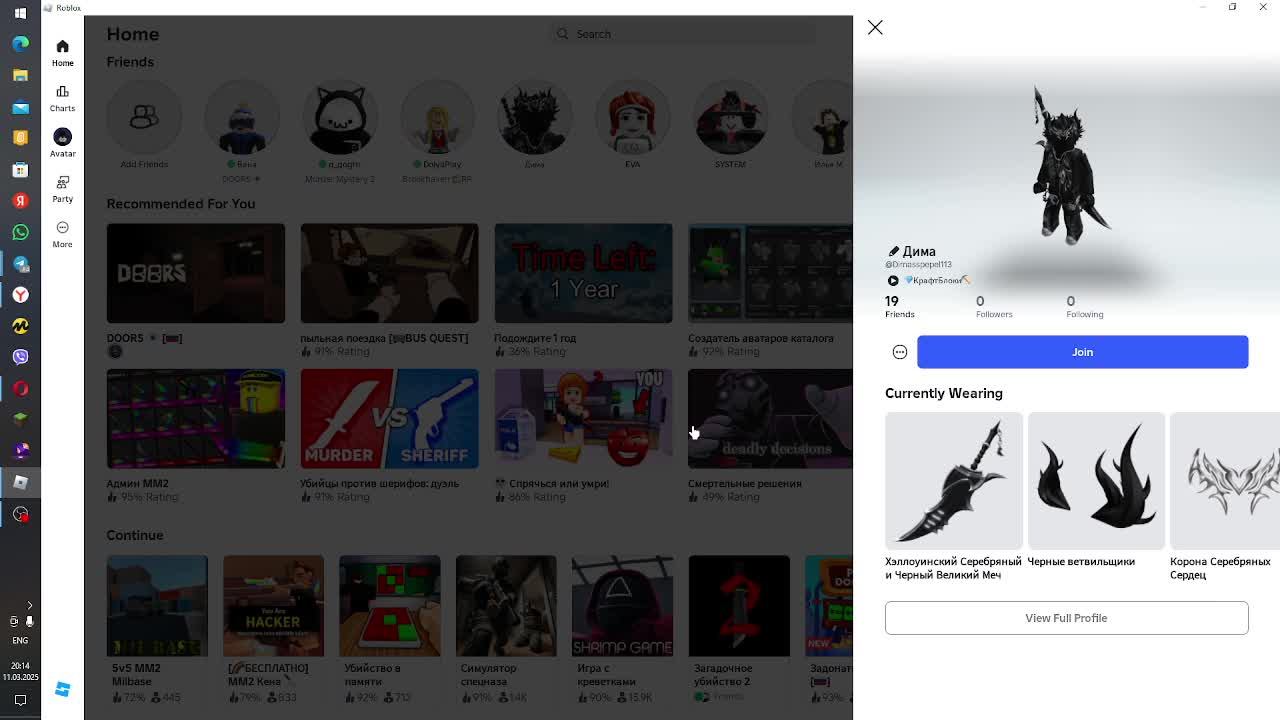Viewport: 1280px width, 720px height.
Task: Click the pencil edit icon beside Дима
Action: 894,252
